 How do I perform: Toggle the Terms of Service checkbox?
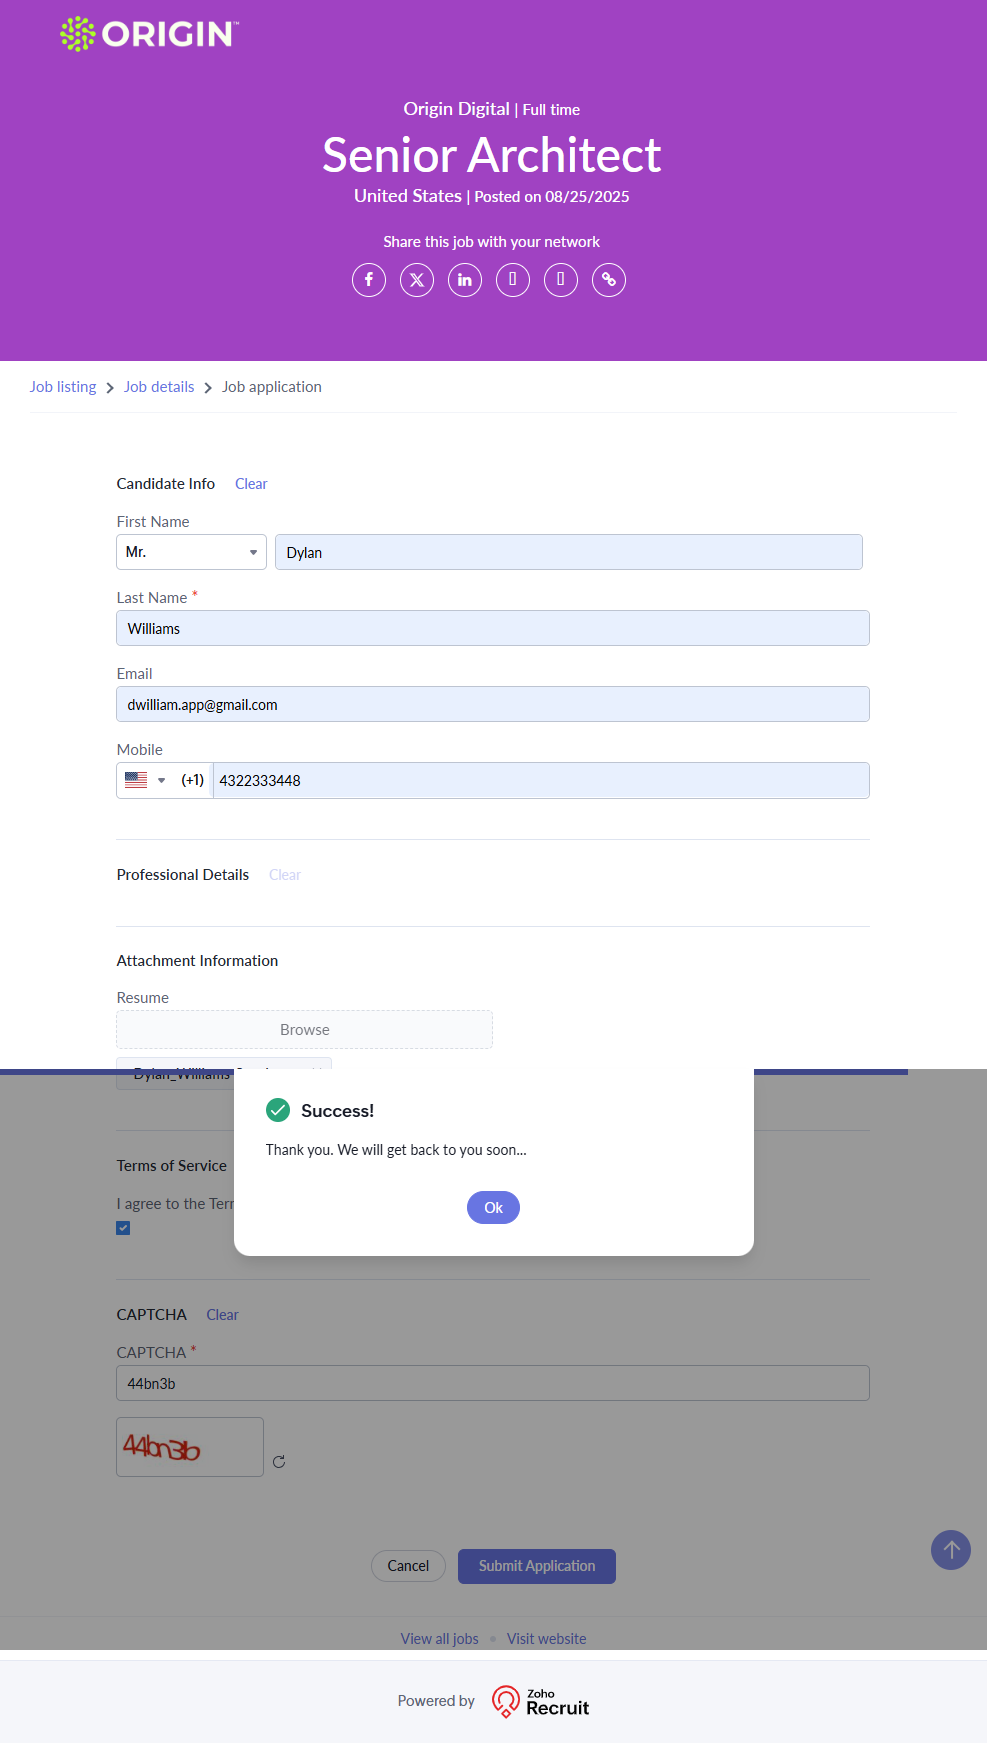(123, 1228)
